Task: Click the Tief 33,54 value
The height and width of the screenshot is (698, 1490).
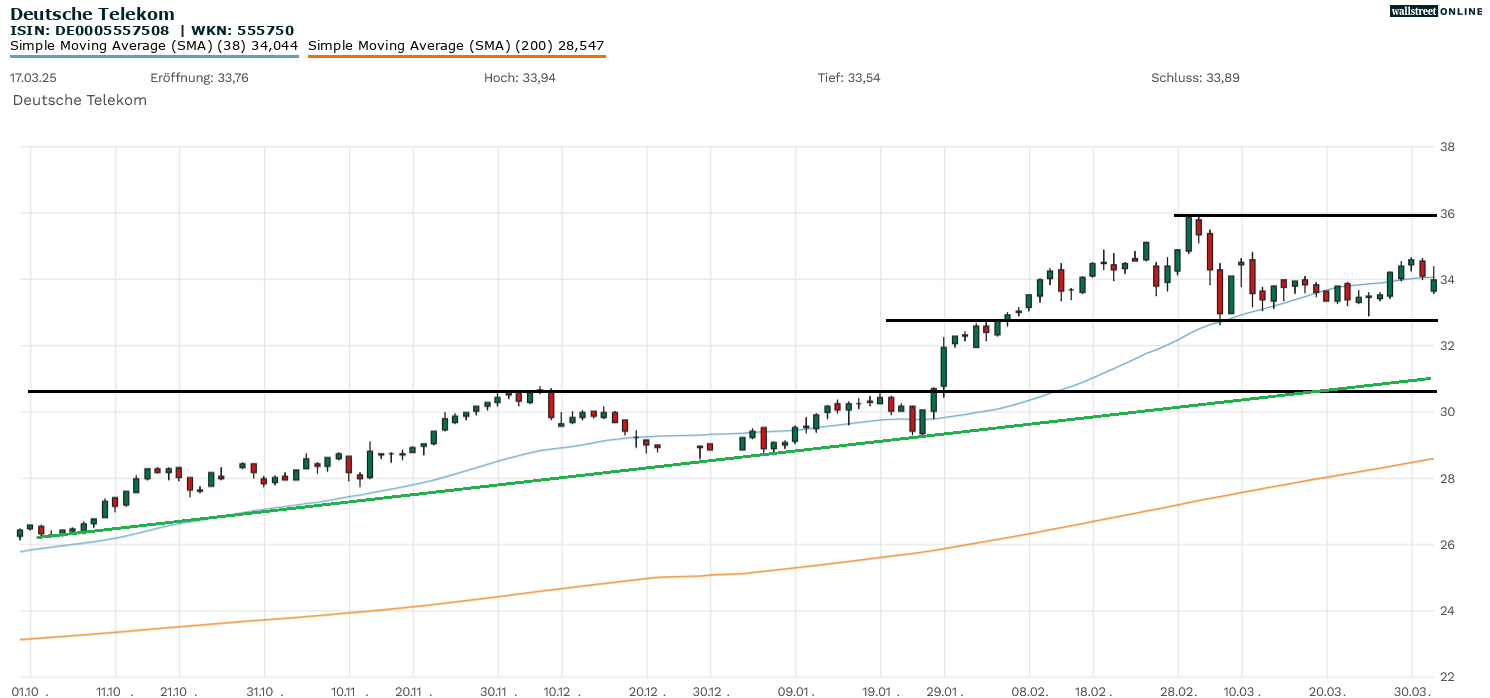Action: pos(849,78)
